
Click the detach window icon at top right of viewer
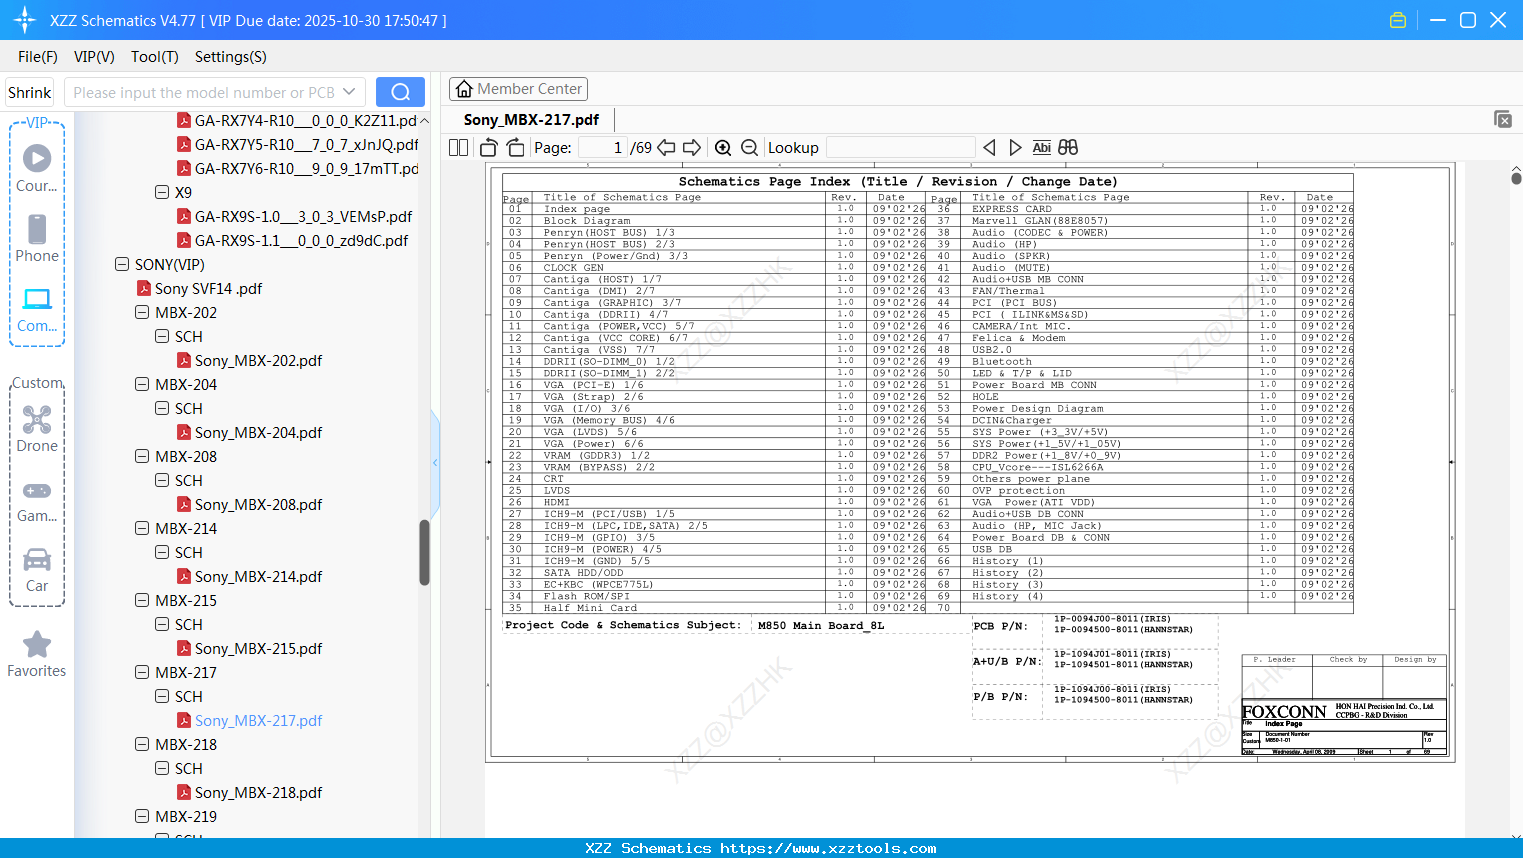(x=1502, y=119)
